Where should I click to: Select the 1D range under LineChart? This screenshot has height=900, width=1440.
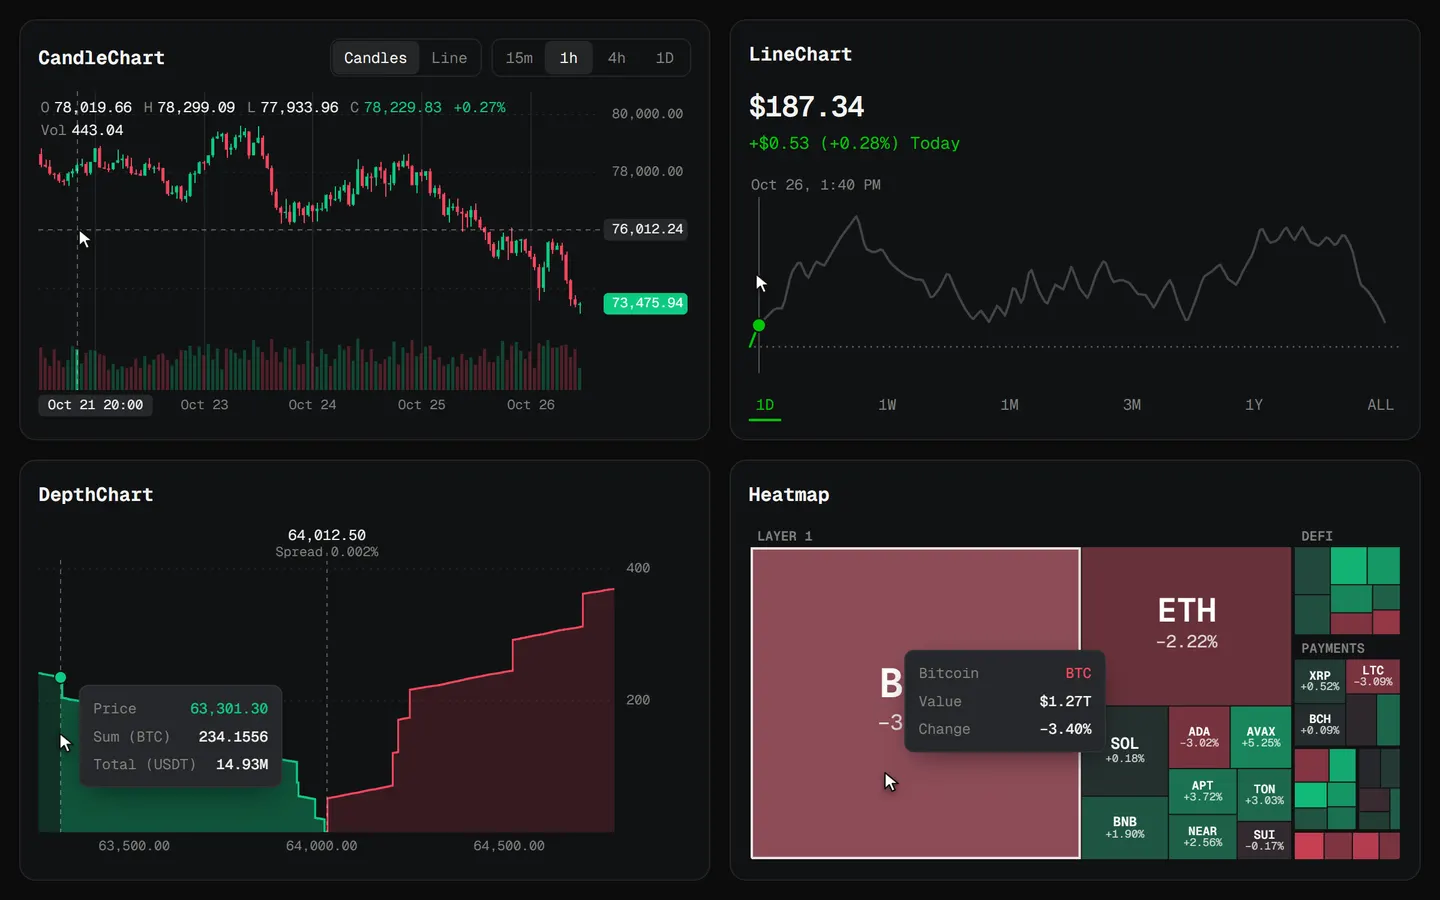pos(765,405)
